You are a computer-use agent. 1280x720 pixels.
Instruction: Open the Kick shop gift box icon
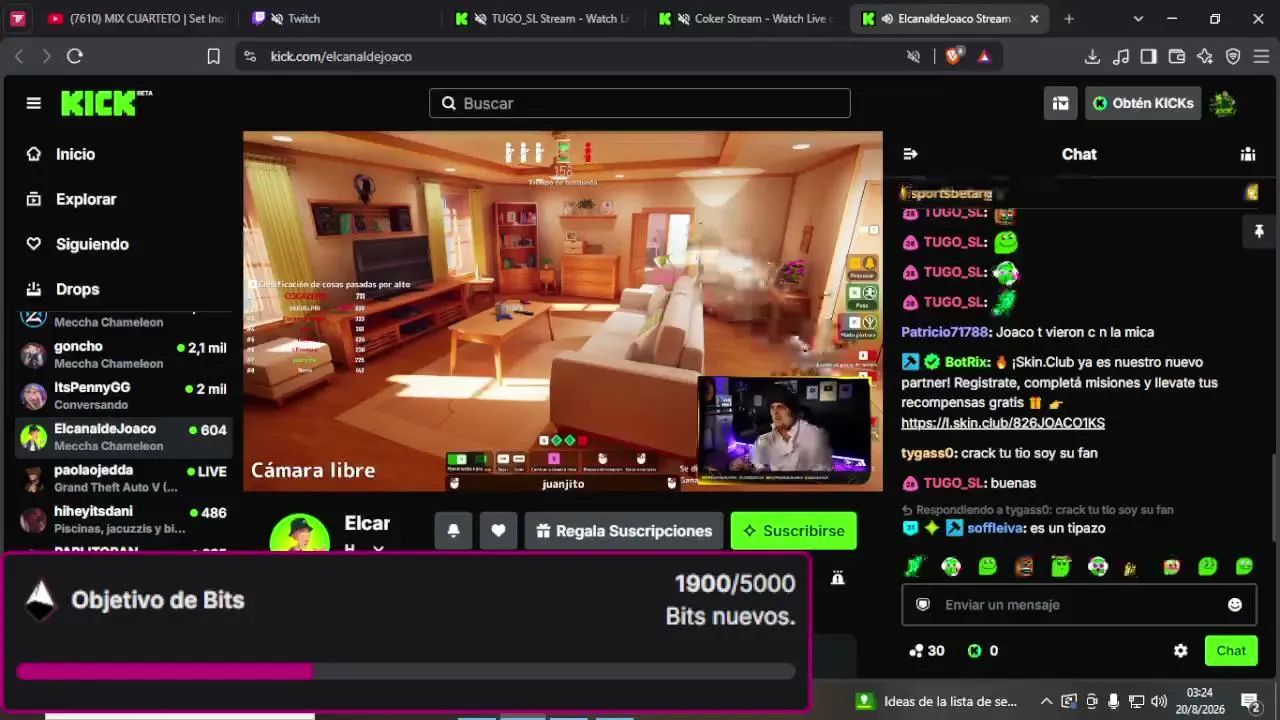(x=1060, y=103)
